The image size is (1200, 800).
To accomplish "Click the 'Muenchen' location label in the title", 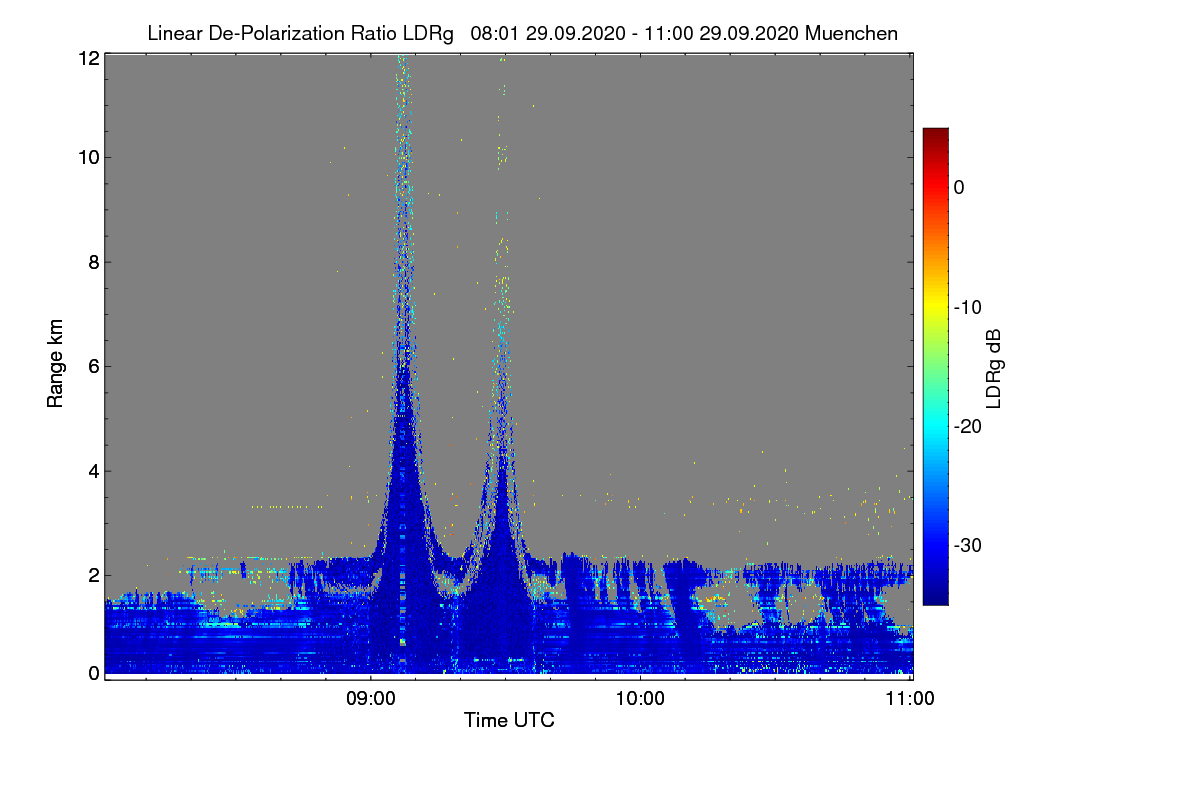I will tap(851, 33).
